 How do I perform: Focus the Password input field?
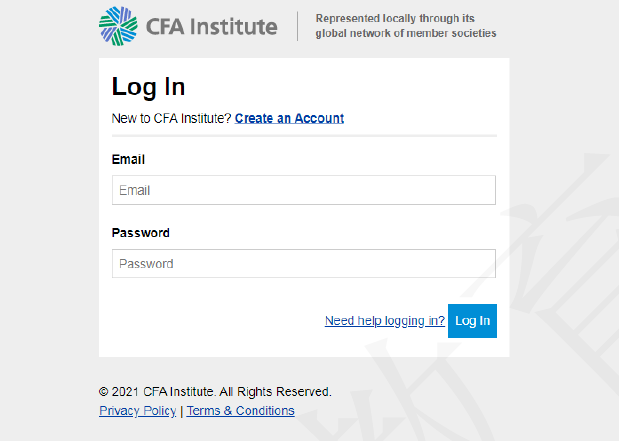point(304,264)
